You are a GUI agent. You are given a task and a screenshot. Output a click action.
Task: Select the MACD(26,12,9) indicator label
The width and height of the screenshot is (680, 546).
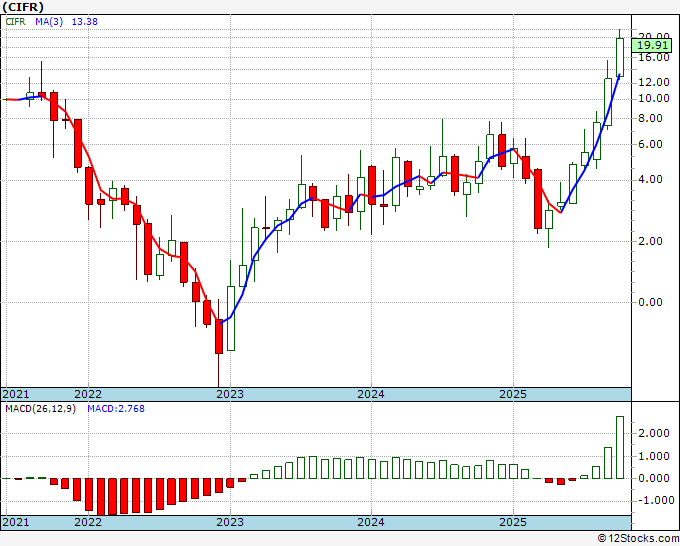[42, 410]
